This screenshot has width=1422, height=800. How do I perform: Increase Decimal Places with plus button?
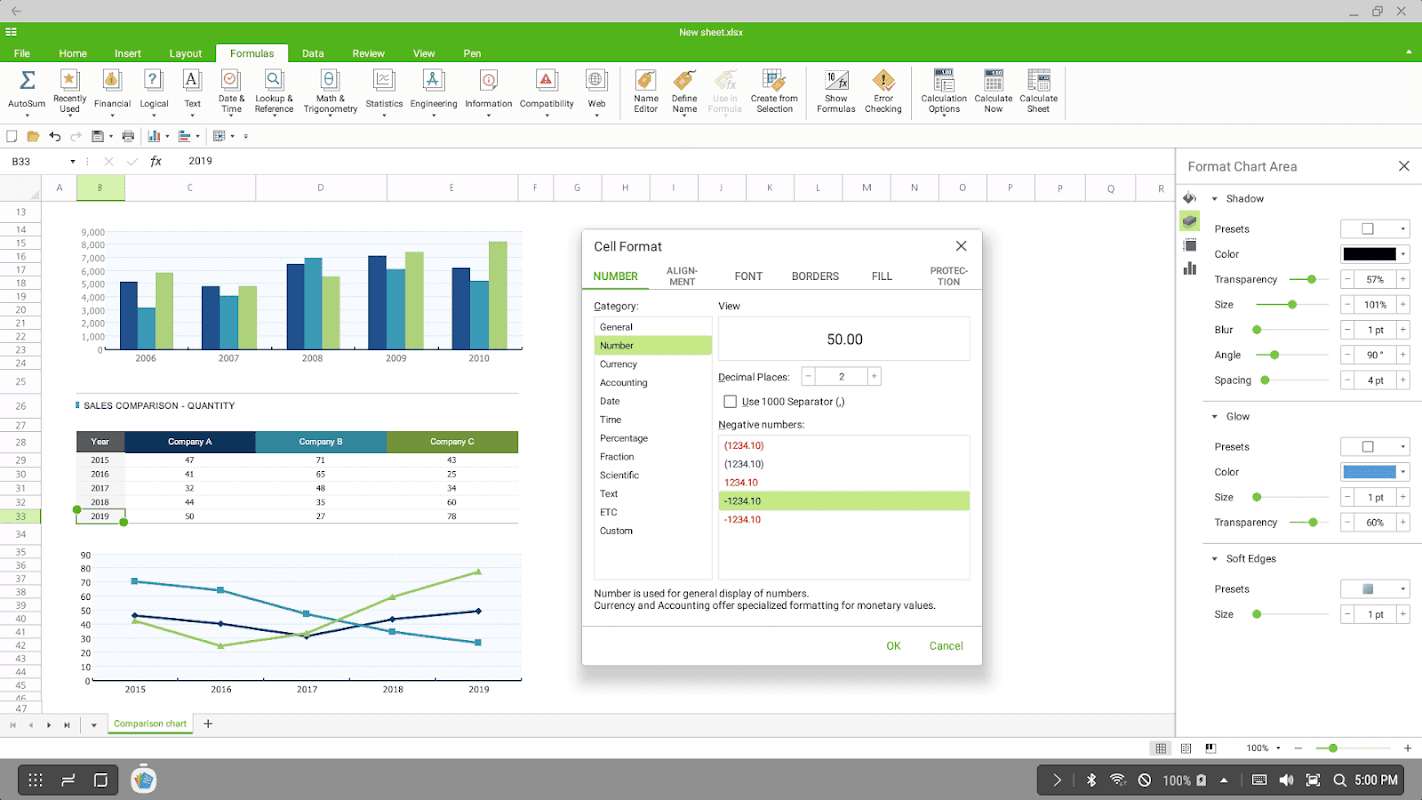pos(874,377)
